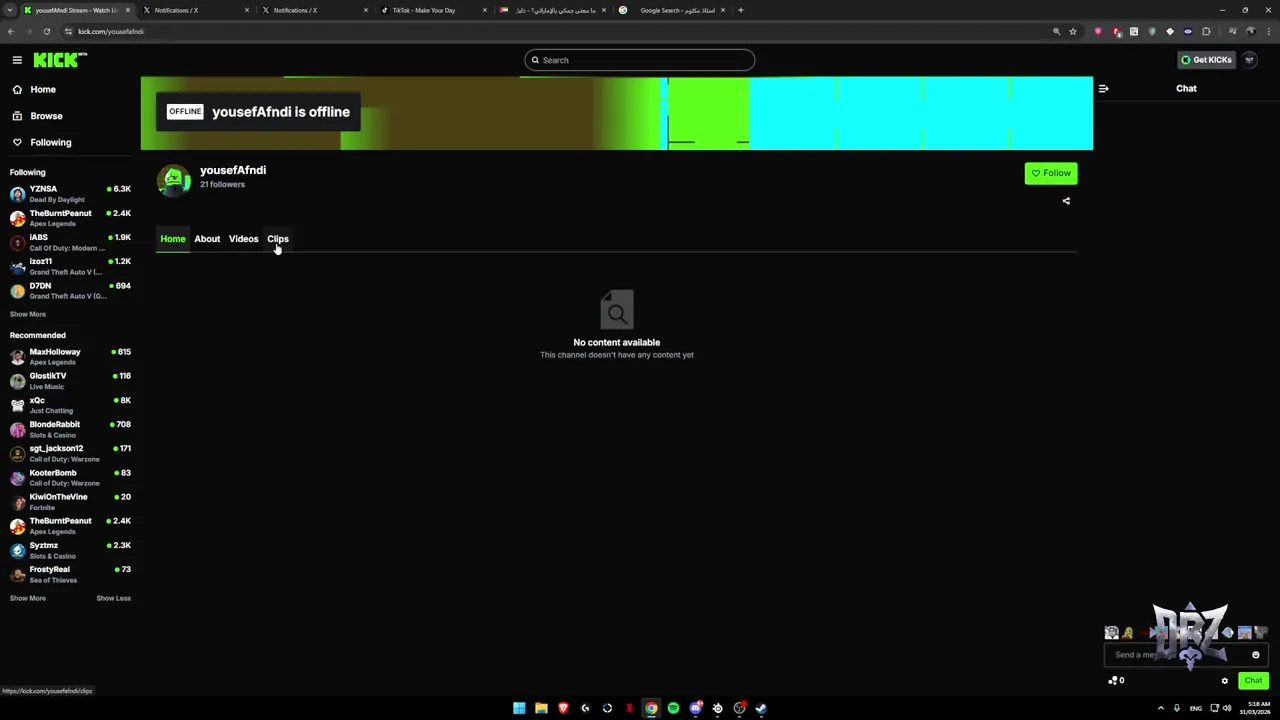Open YZNSA channel from Following
This screenshot has height=720, width=1280.
click(x=70, y=194)
